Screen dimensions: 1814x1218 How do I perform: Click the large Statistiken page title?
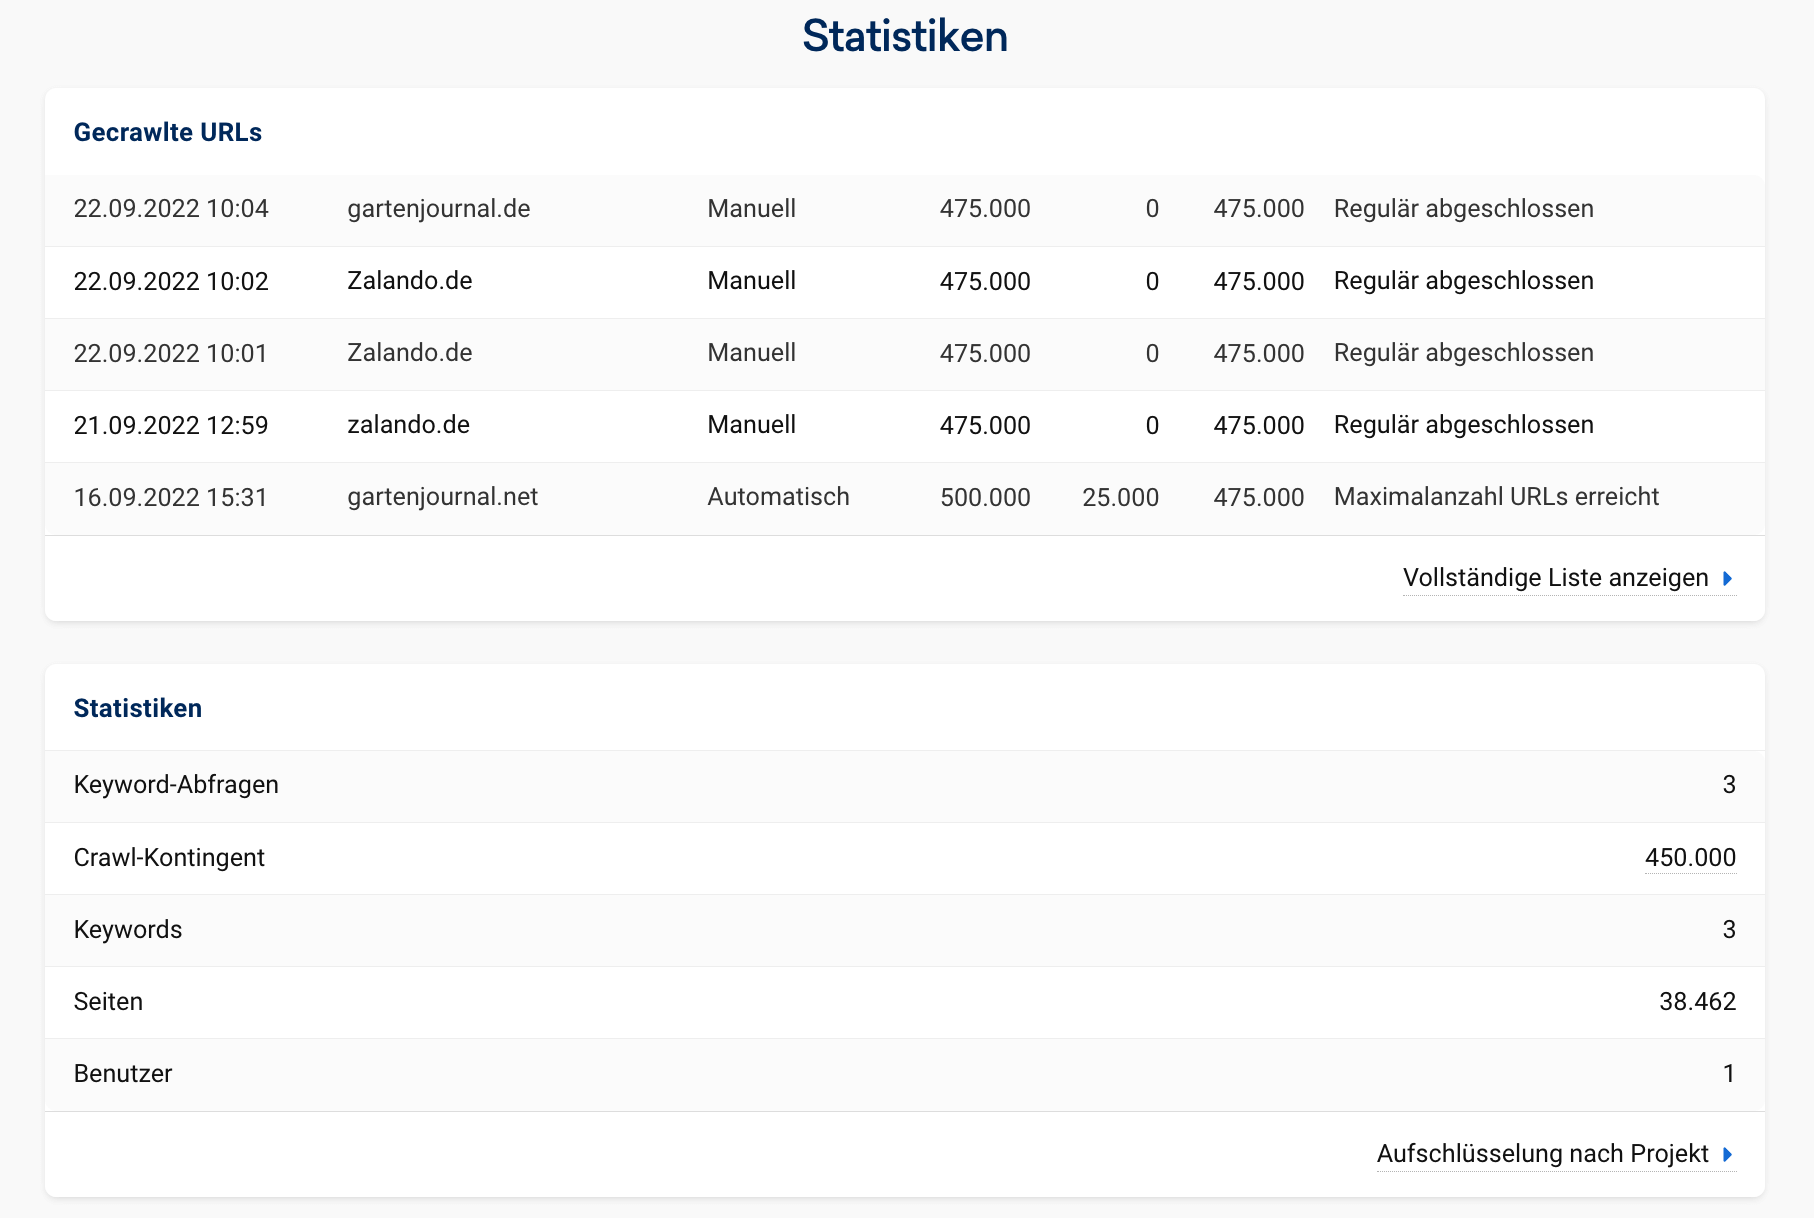(905, 37)
